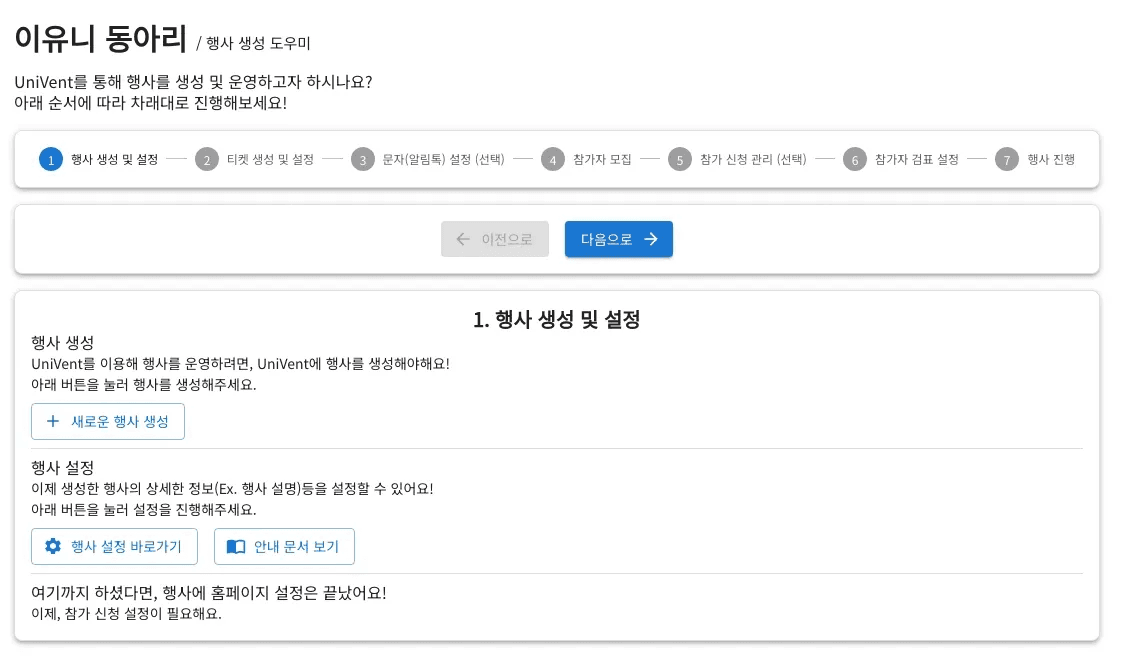
Task: Click the gear icon on 행사 설정 바로가기
Action: 53,547
